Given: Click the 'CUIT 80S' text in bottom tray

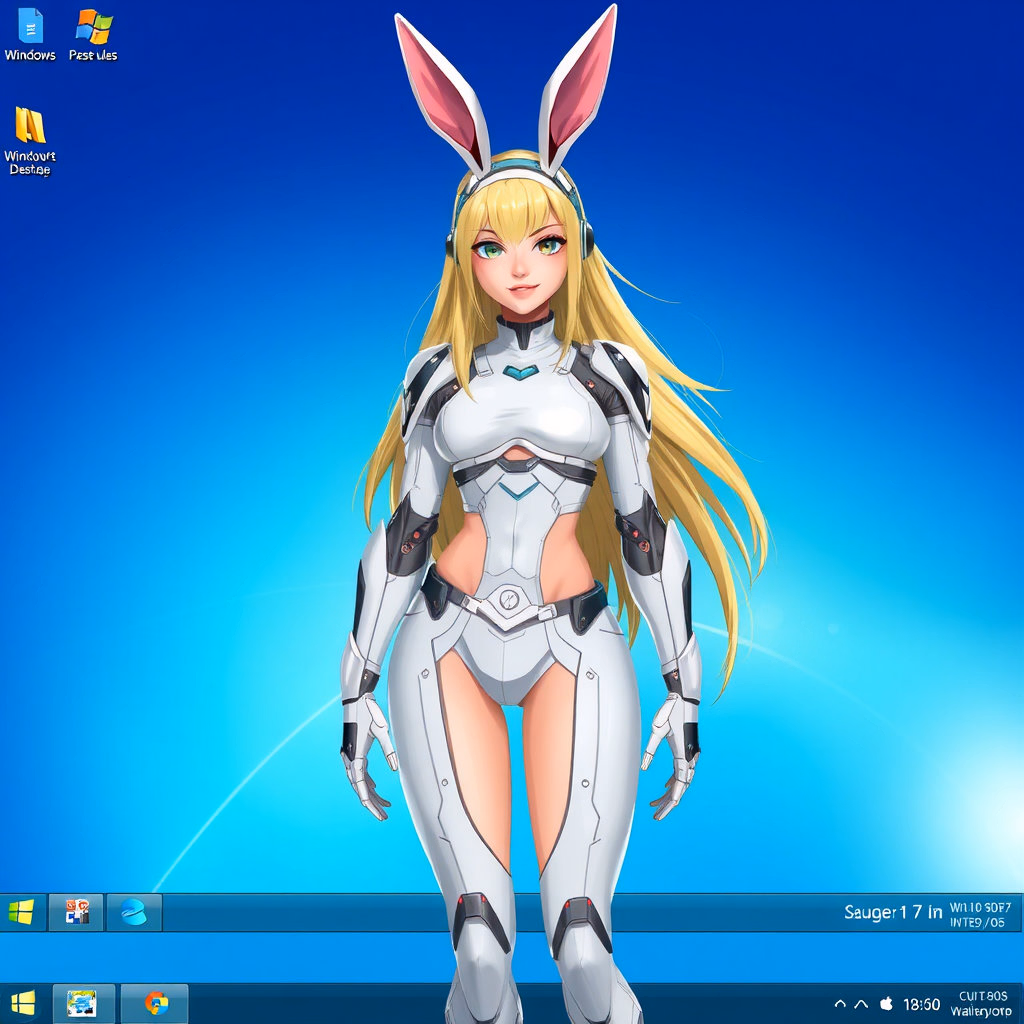Looking at the screenshot, I should click(x=982, y=996).
